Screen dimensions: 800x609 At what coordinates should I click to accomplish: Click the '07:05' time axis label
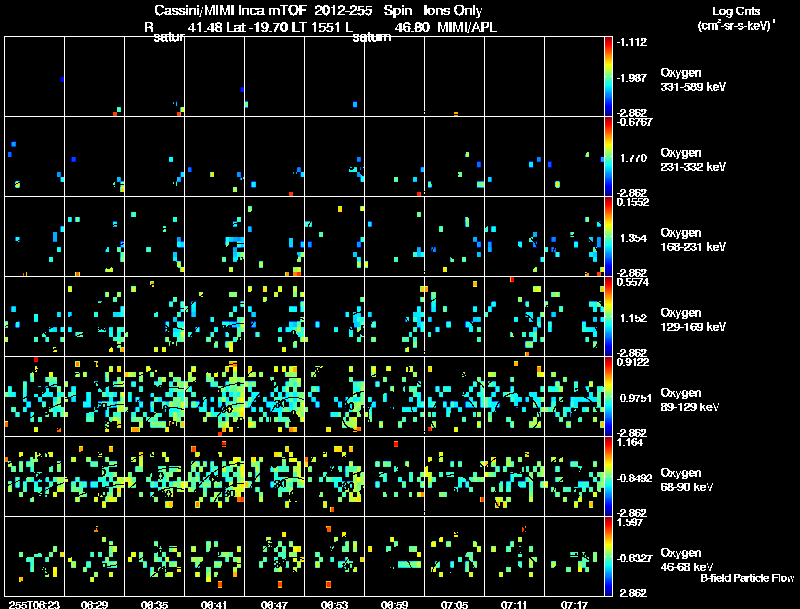[x=454, y=604]
